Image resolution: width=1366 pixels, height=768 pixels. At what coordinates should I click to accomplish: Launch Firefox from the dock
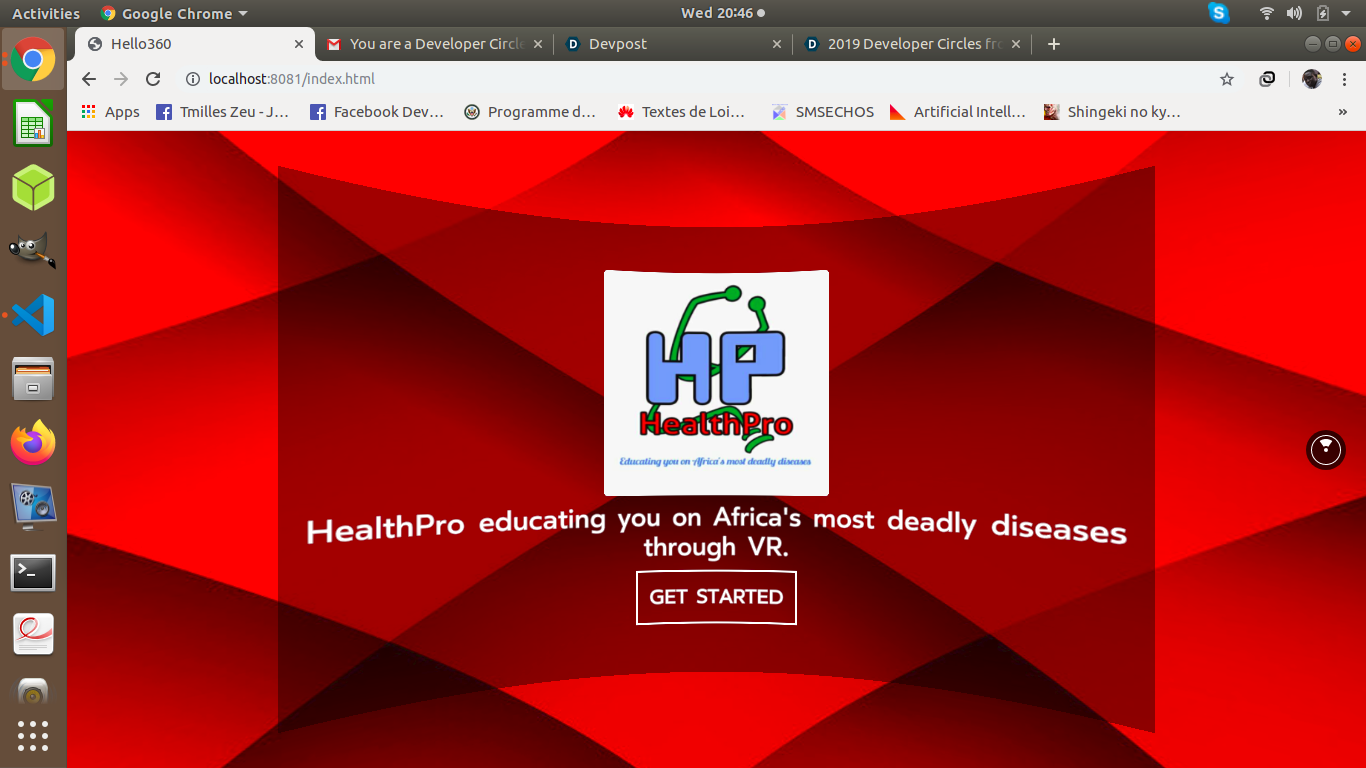click(33, 443)
